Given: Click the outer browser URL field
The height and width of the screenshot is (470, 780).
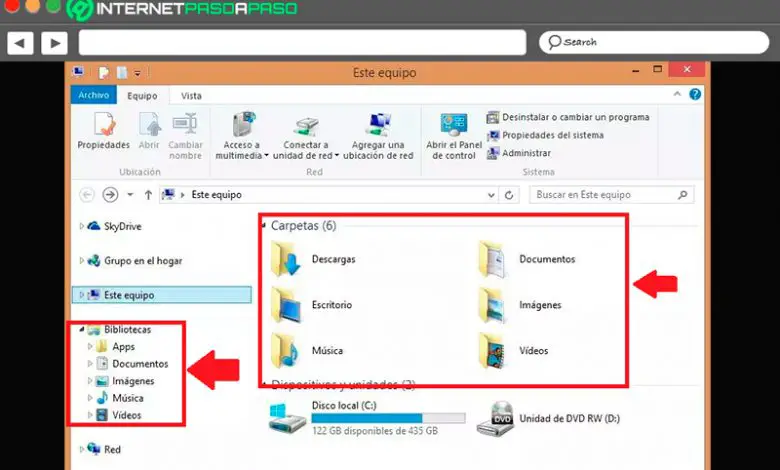Looking at the screenshot, I should coord(302,42).
